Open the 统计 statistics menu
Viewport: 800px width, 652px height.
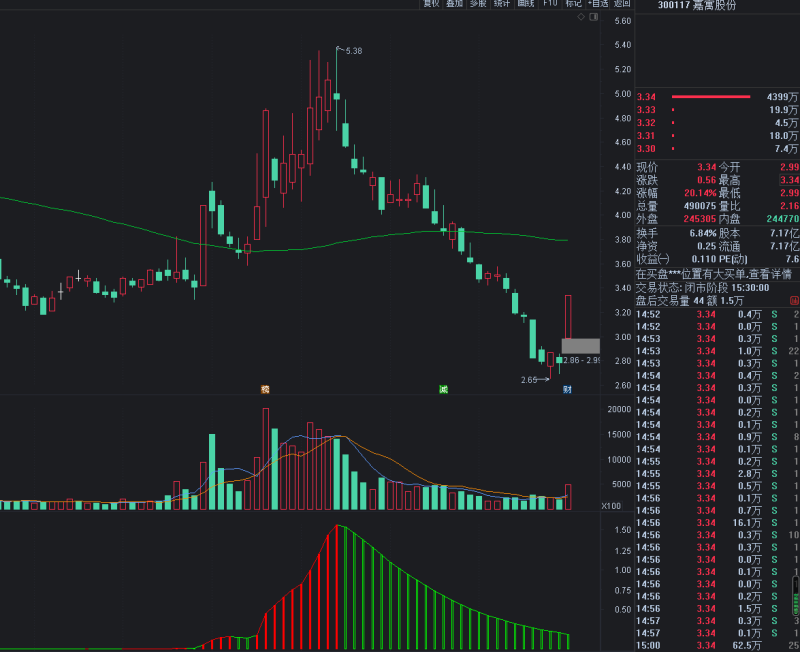tap(502, 4)
